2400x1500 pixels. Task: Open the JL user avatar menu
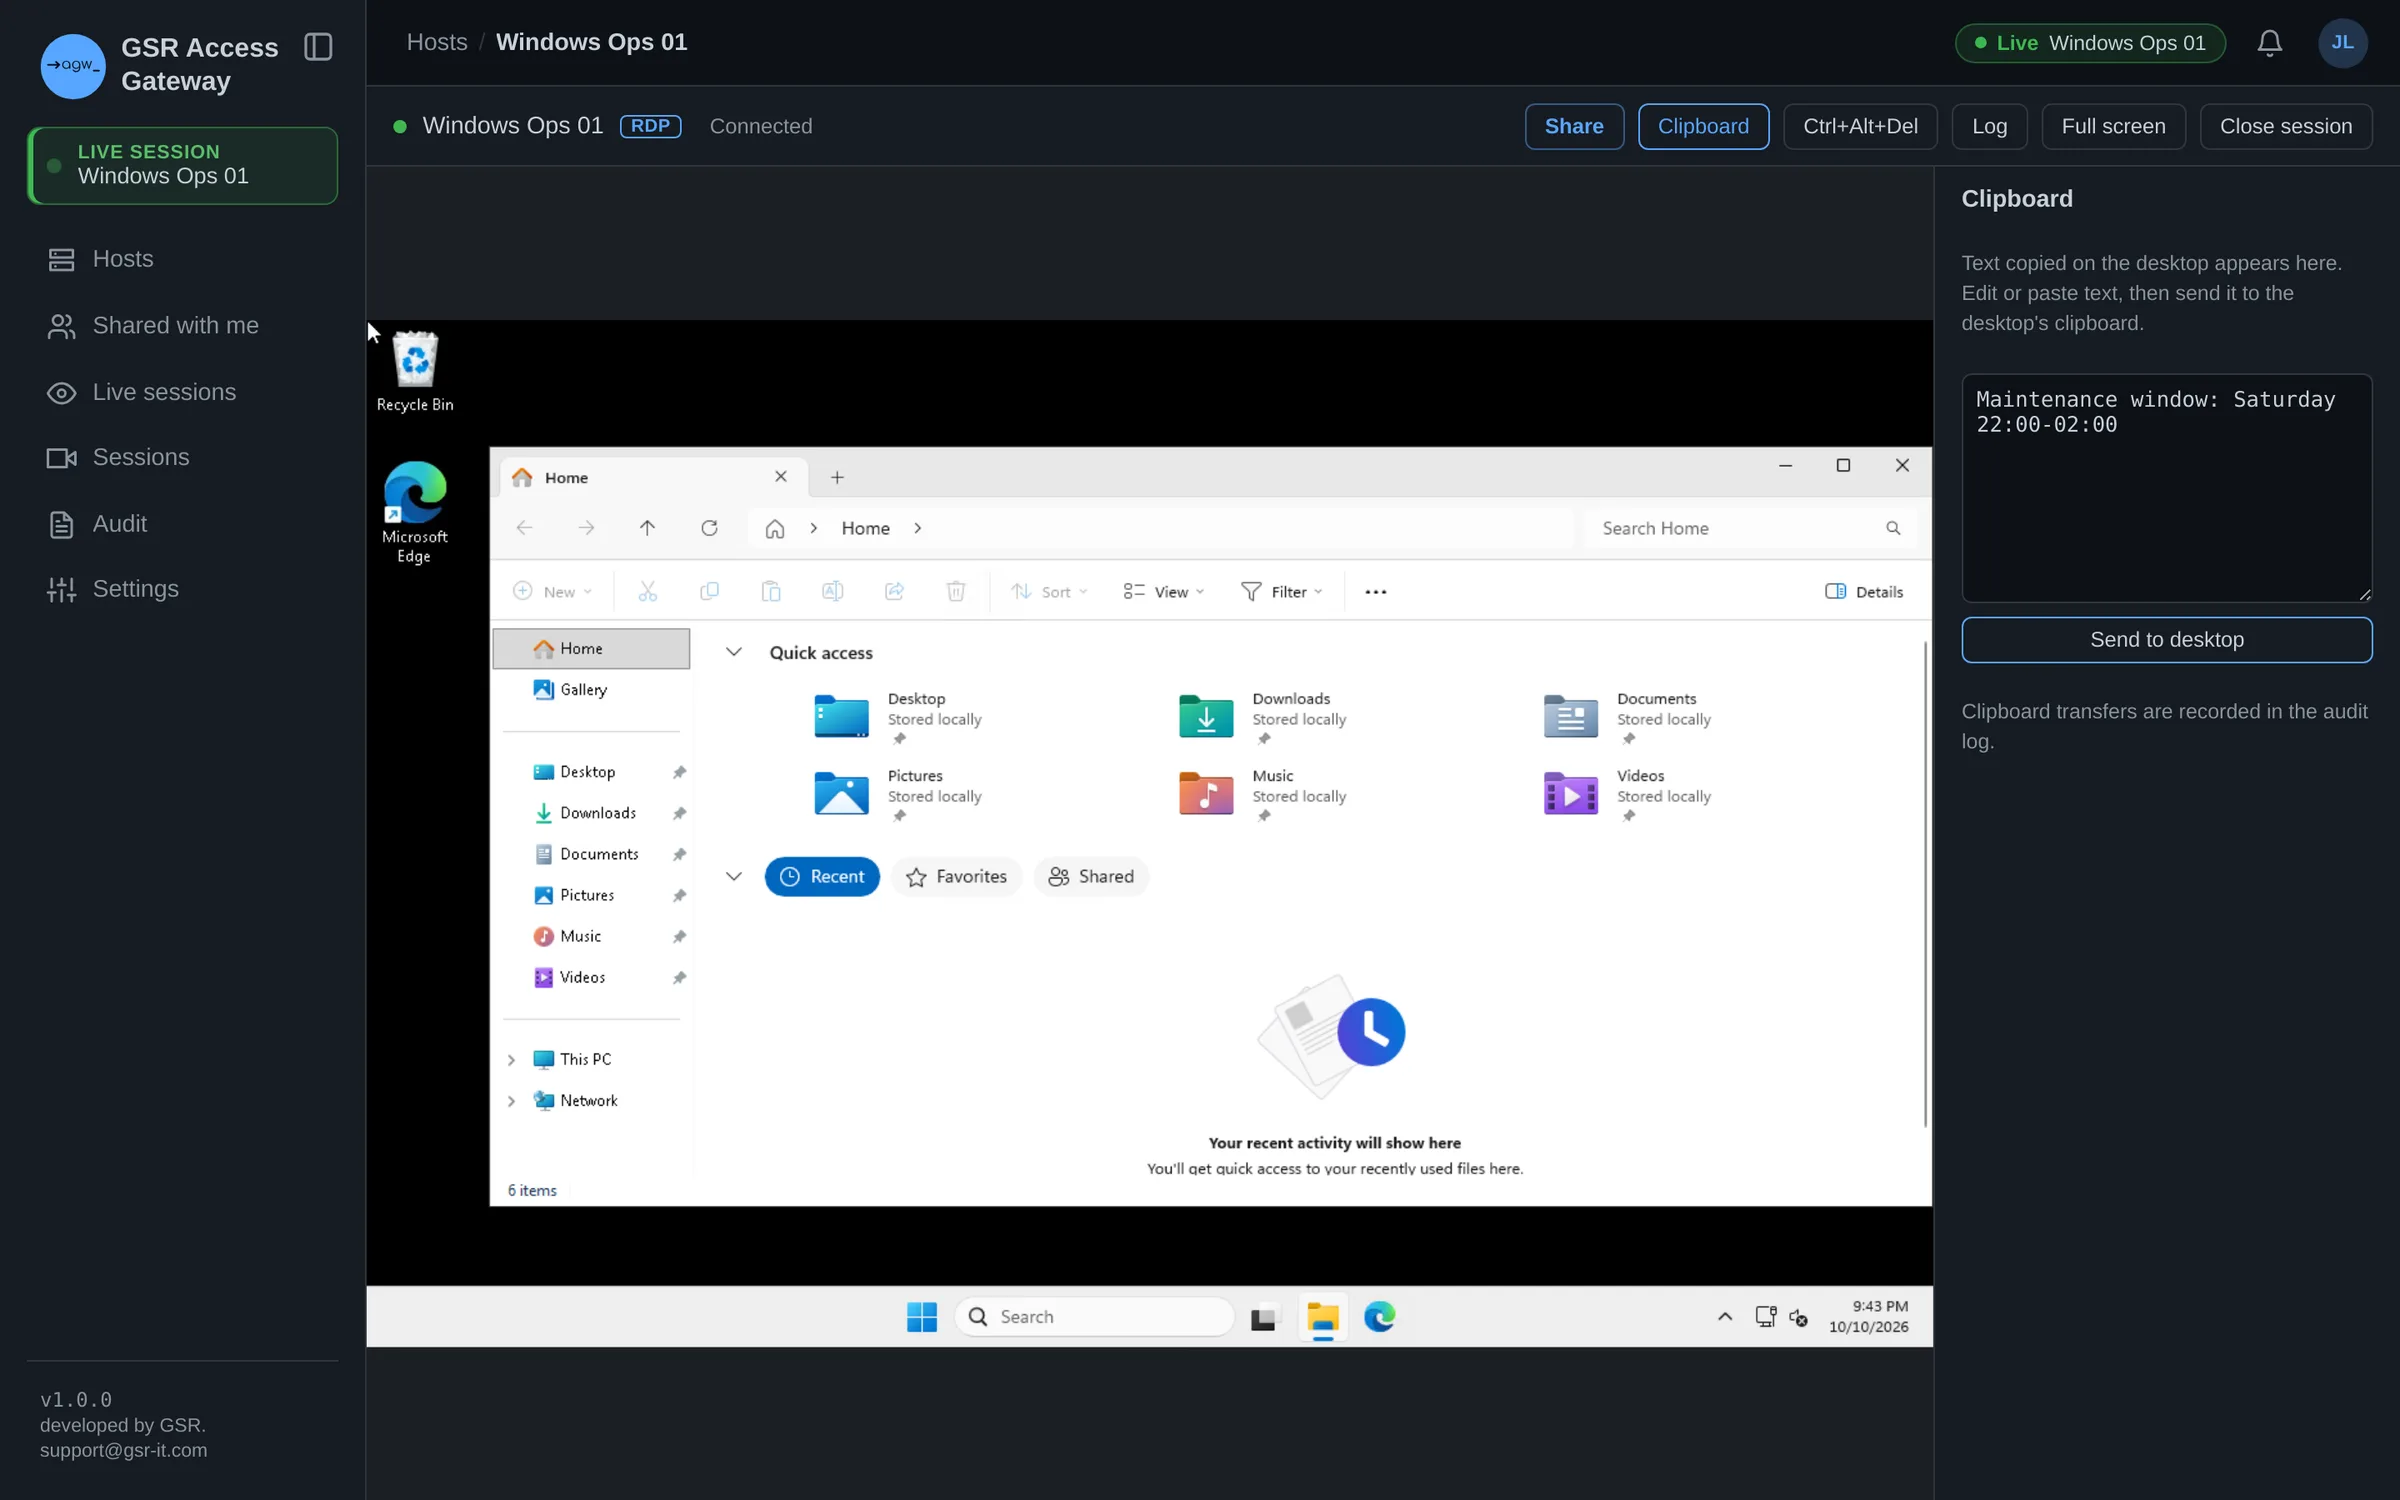[x=2342, y=43]
